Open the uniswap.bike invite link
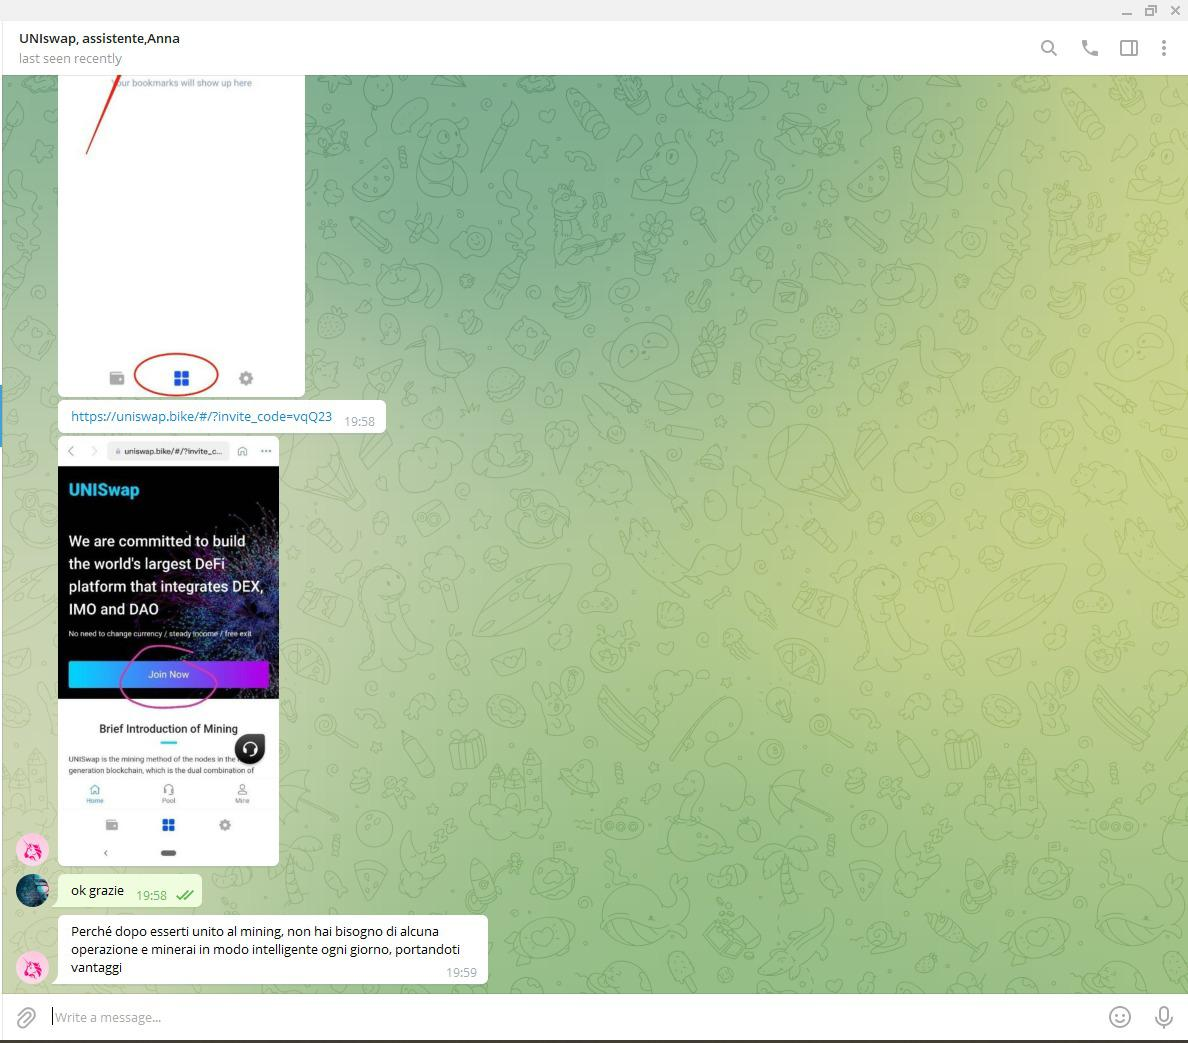Image resolution: width=1188 pixels, height=1043 pixels. click(x=201, y=416)
